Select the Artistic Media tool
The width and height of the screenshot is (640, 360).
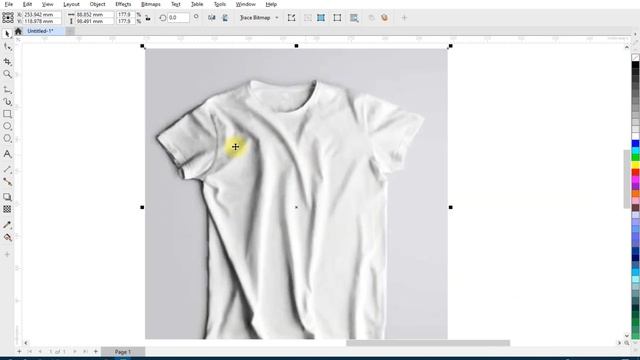[x=7, y=102]
